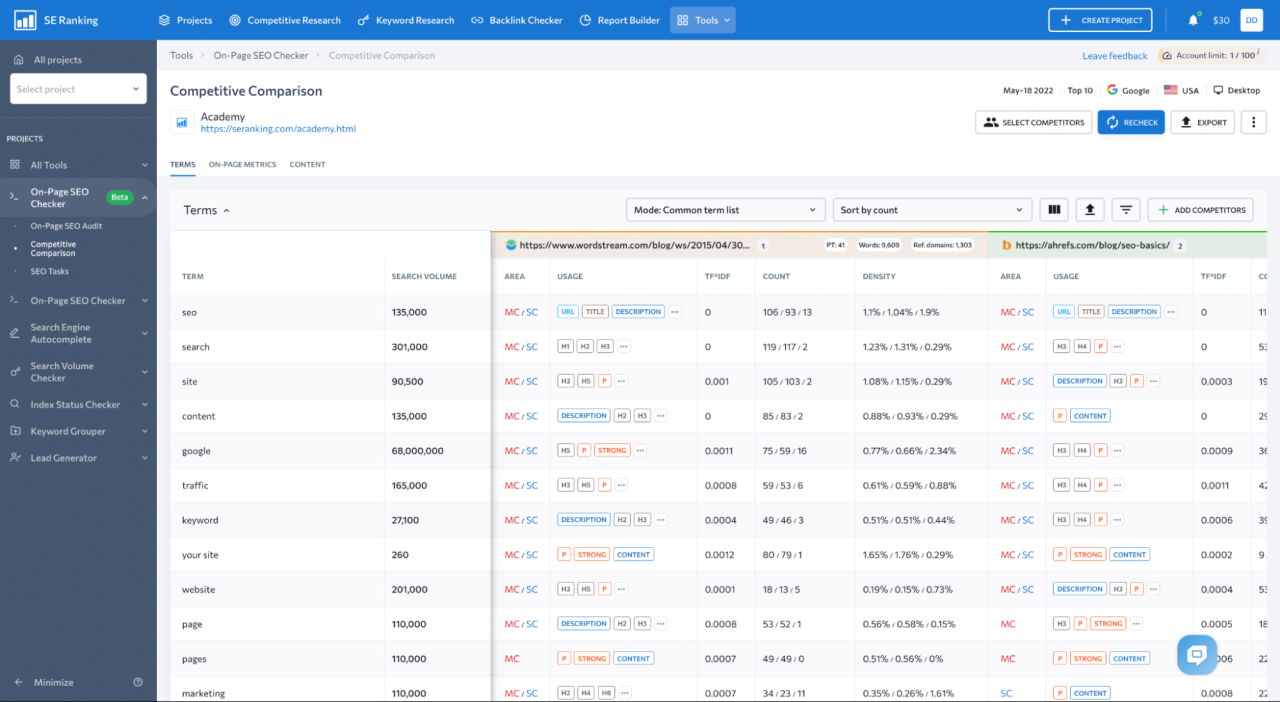The height and width of the screenshot is (702, 1280).
Task: Open the seranking.com/academy.html link
Action: (278, 129)
